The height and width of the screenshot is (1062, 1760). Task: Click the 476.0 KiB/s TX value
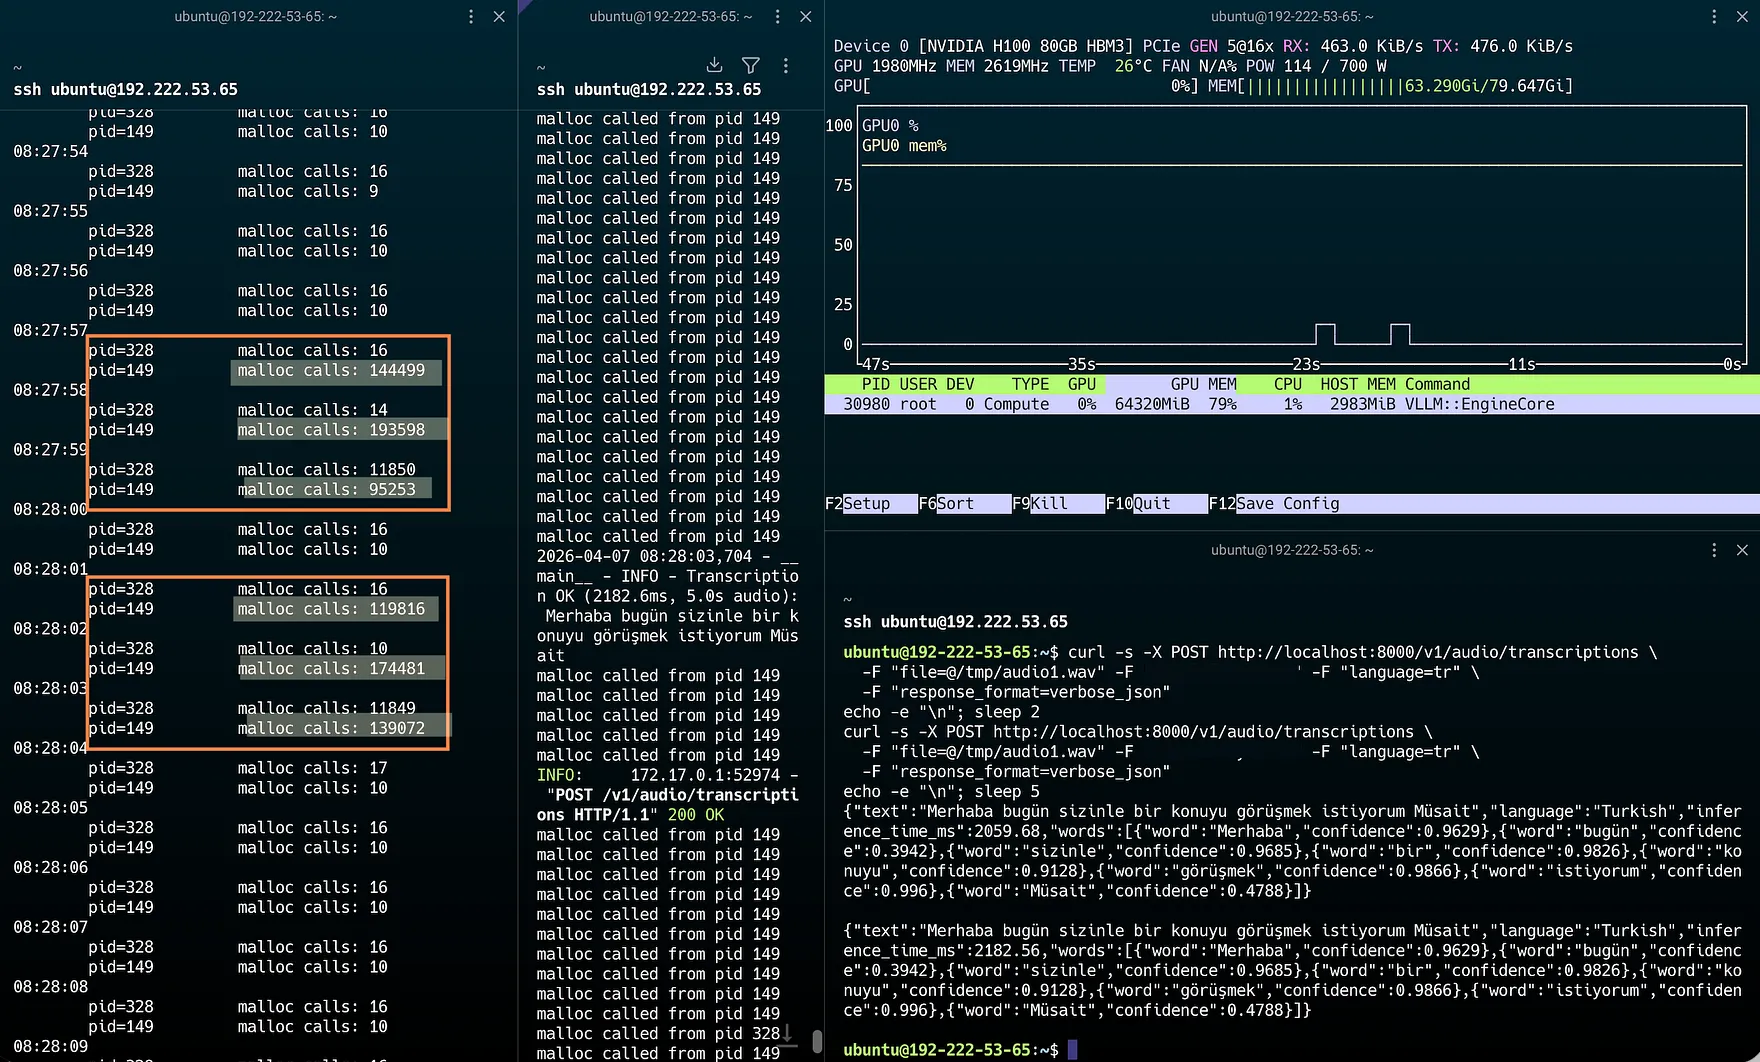(1521, 46)
